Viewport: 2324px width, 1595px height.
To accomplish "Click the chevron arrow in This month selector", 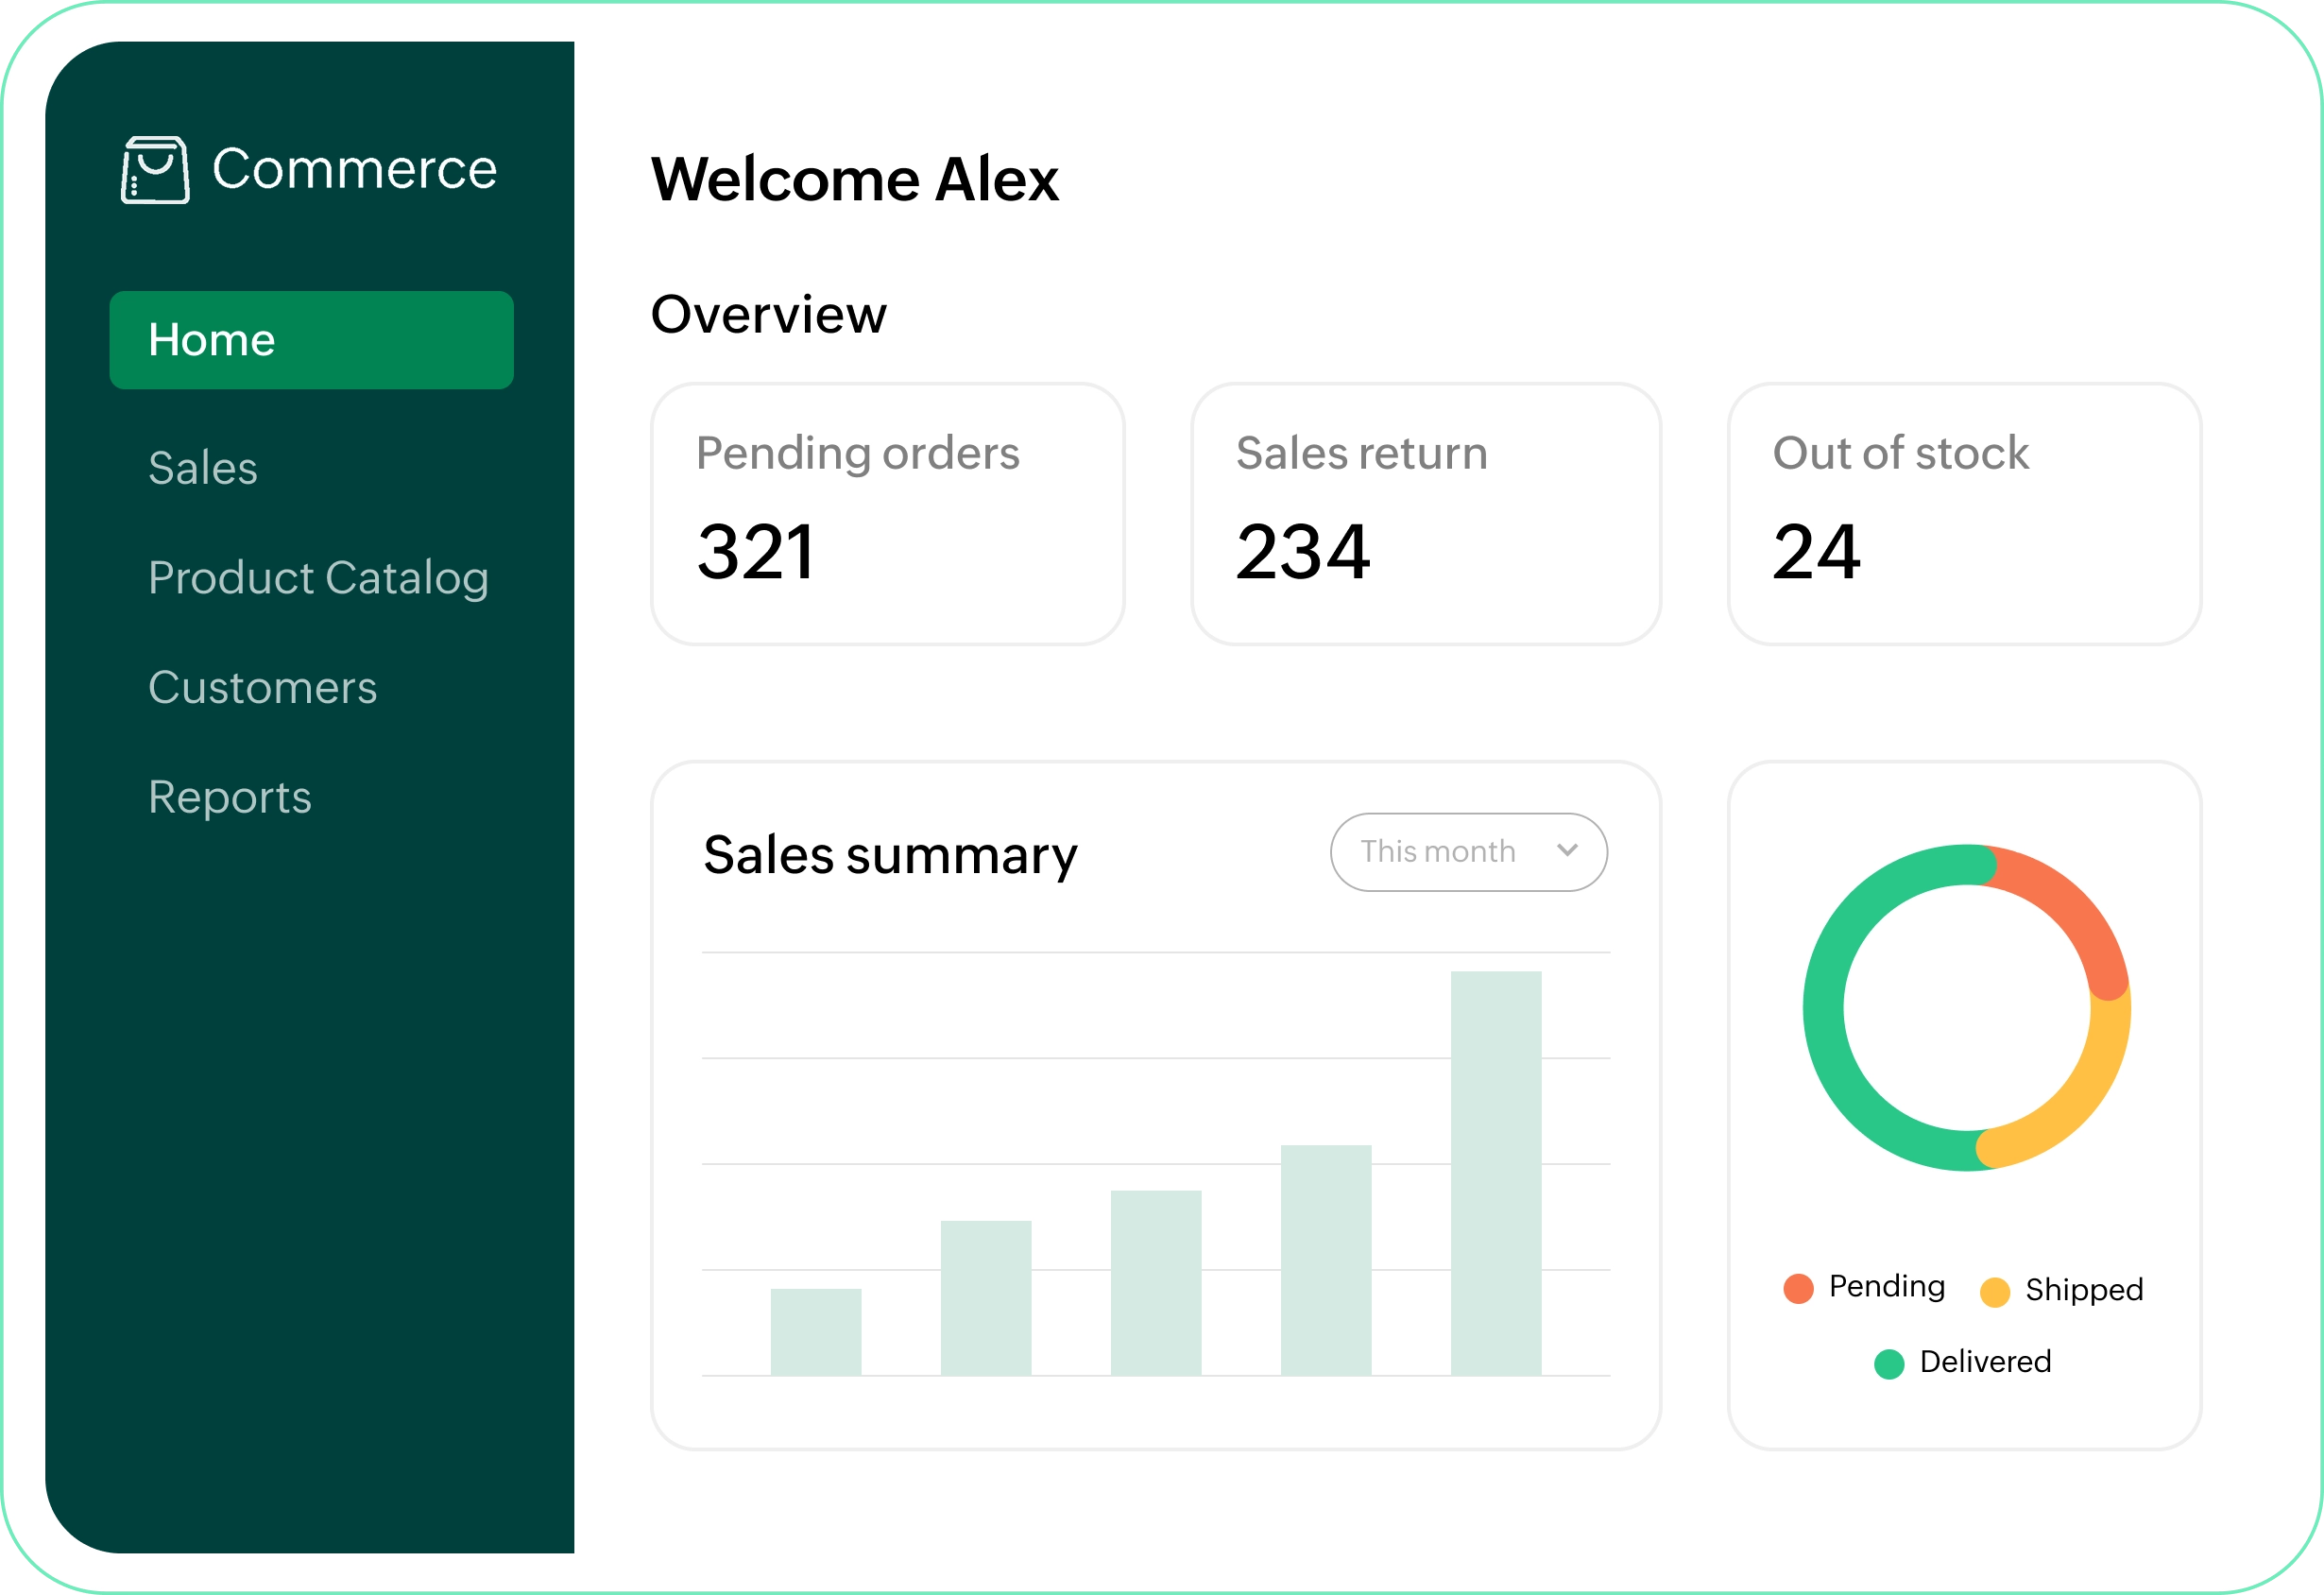I will [x=1567, y=850].
